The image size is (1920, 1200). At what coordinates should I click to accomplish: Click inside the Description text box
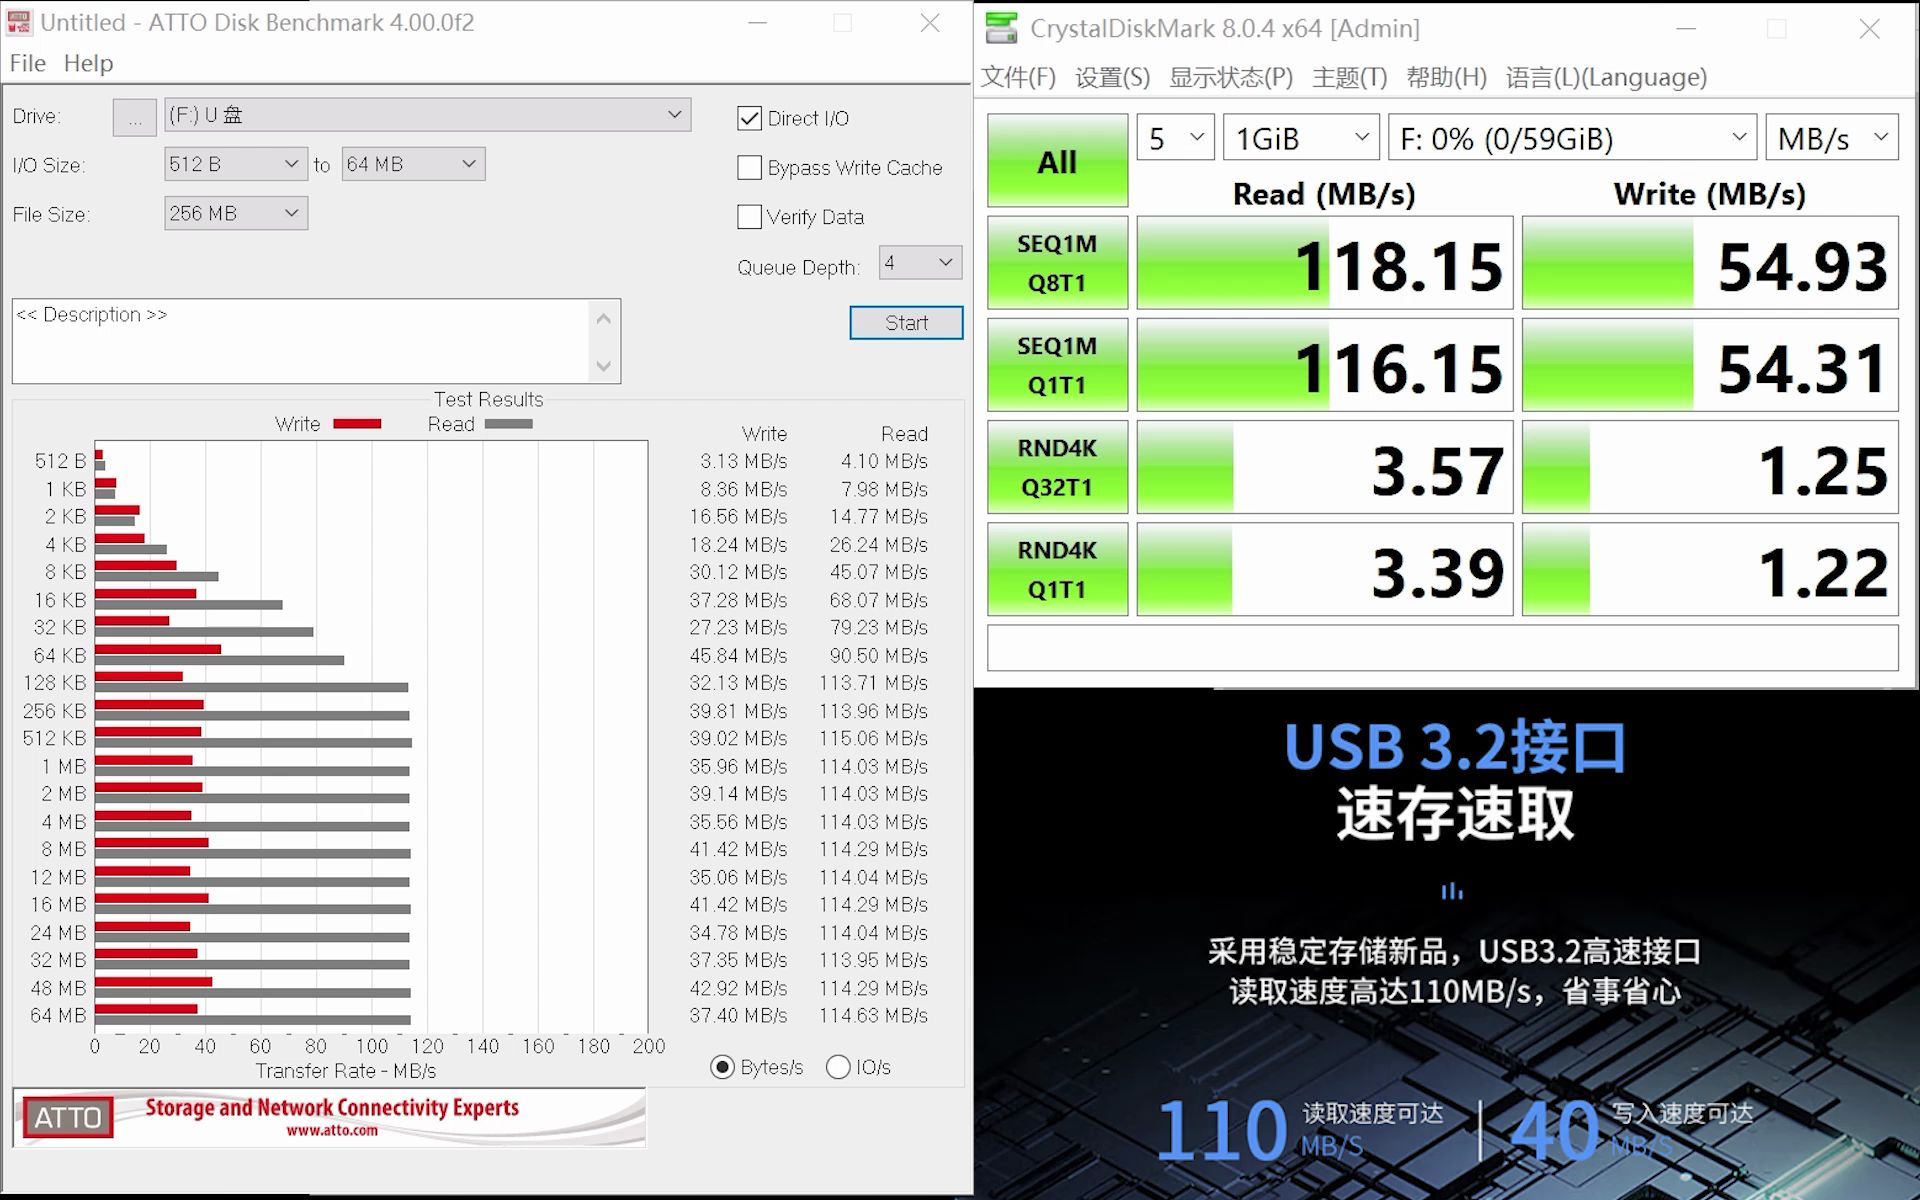(302, 341)
